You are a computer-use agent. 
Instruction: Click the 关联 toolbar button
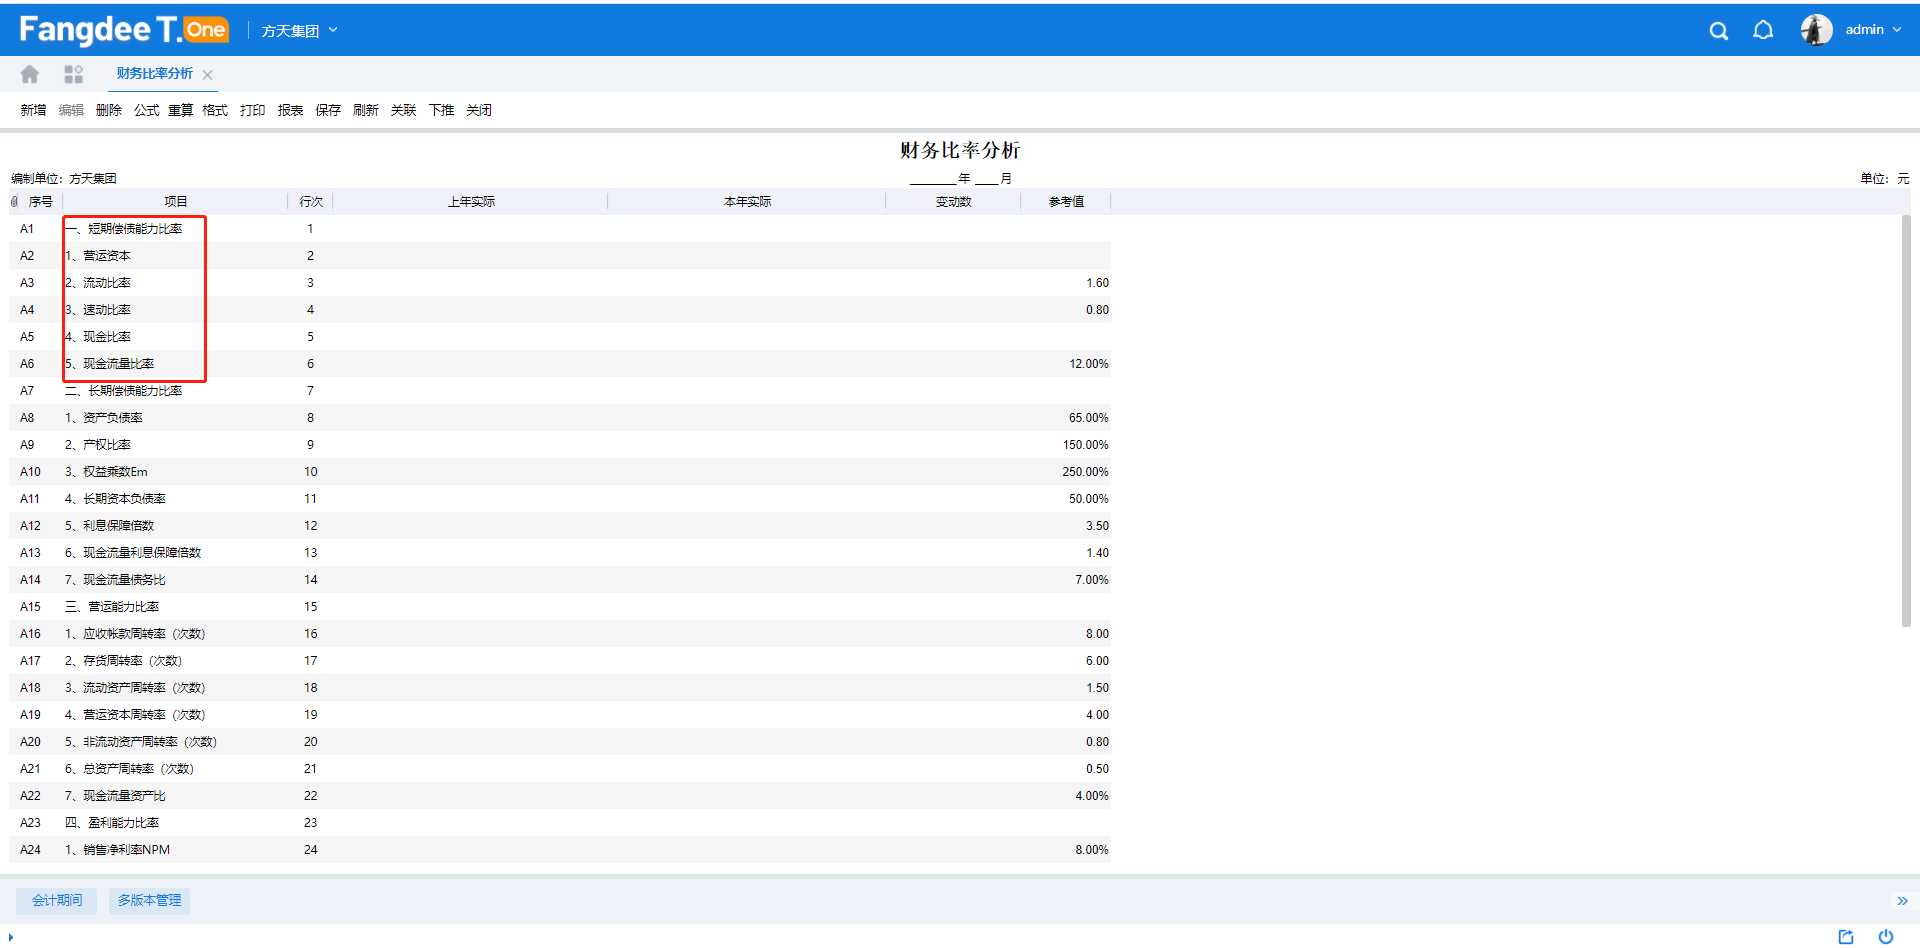click(403, 110)
